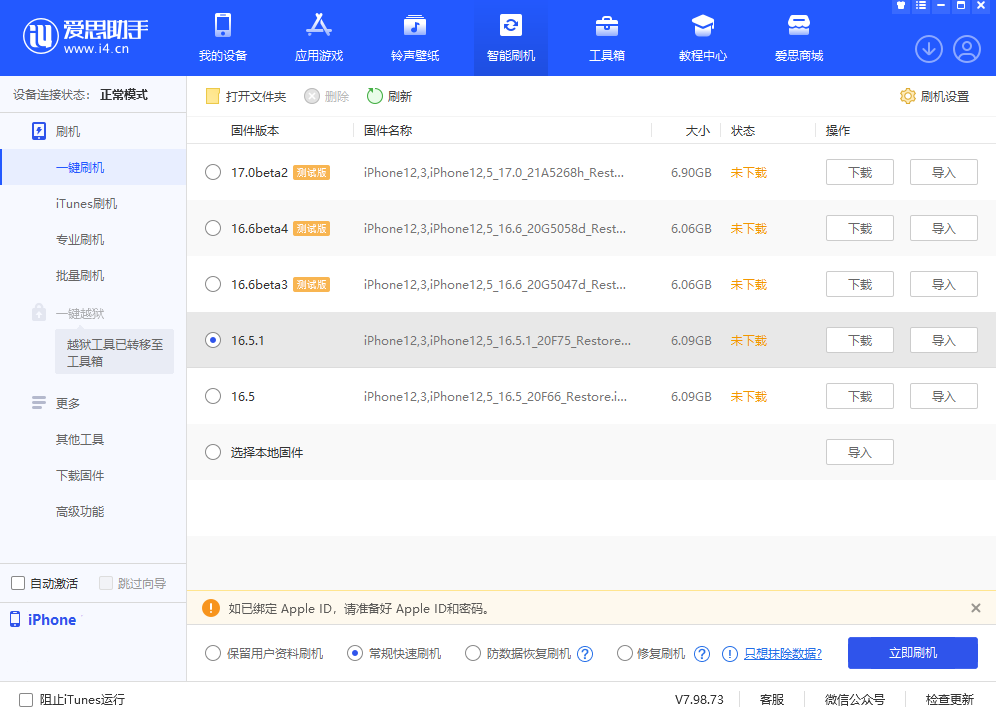This screenshot has width=996, height=716.
Task: Select 保留用户资料刷机 flash mode
Action: (x=211, y=653)
